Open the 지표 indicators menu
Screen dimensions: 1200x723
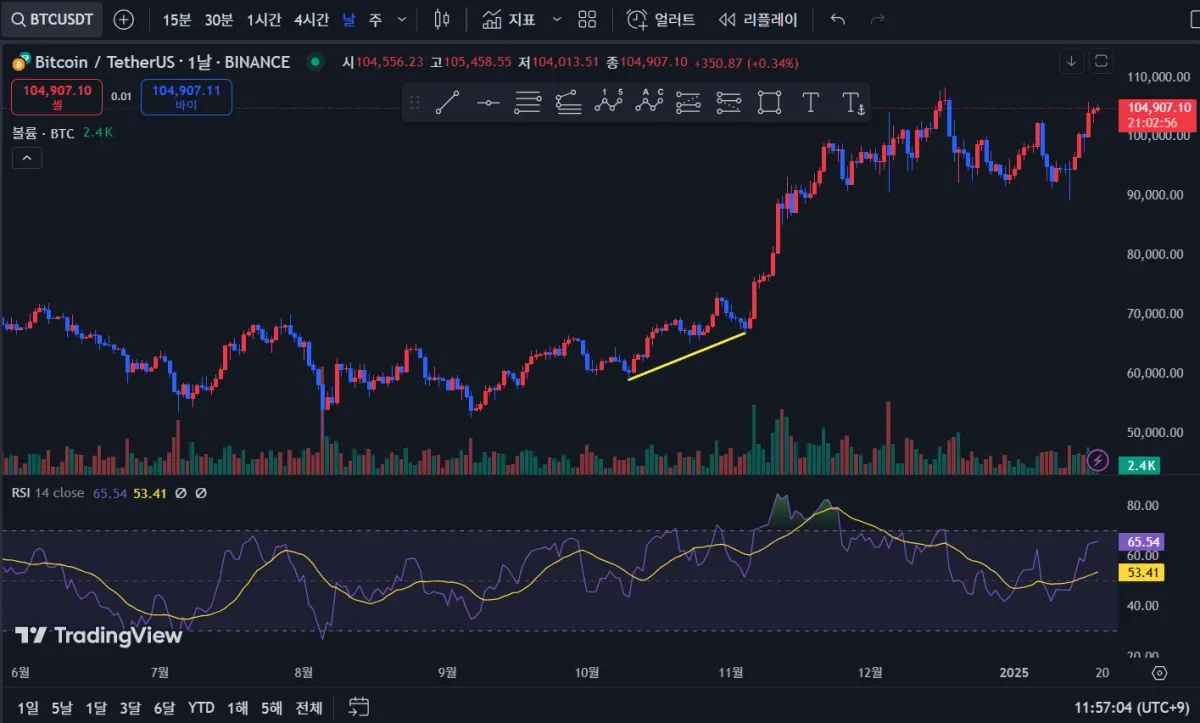509,19
